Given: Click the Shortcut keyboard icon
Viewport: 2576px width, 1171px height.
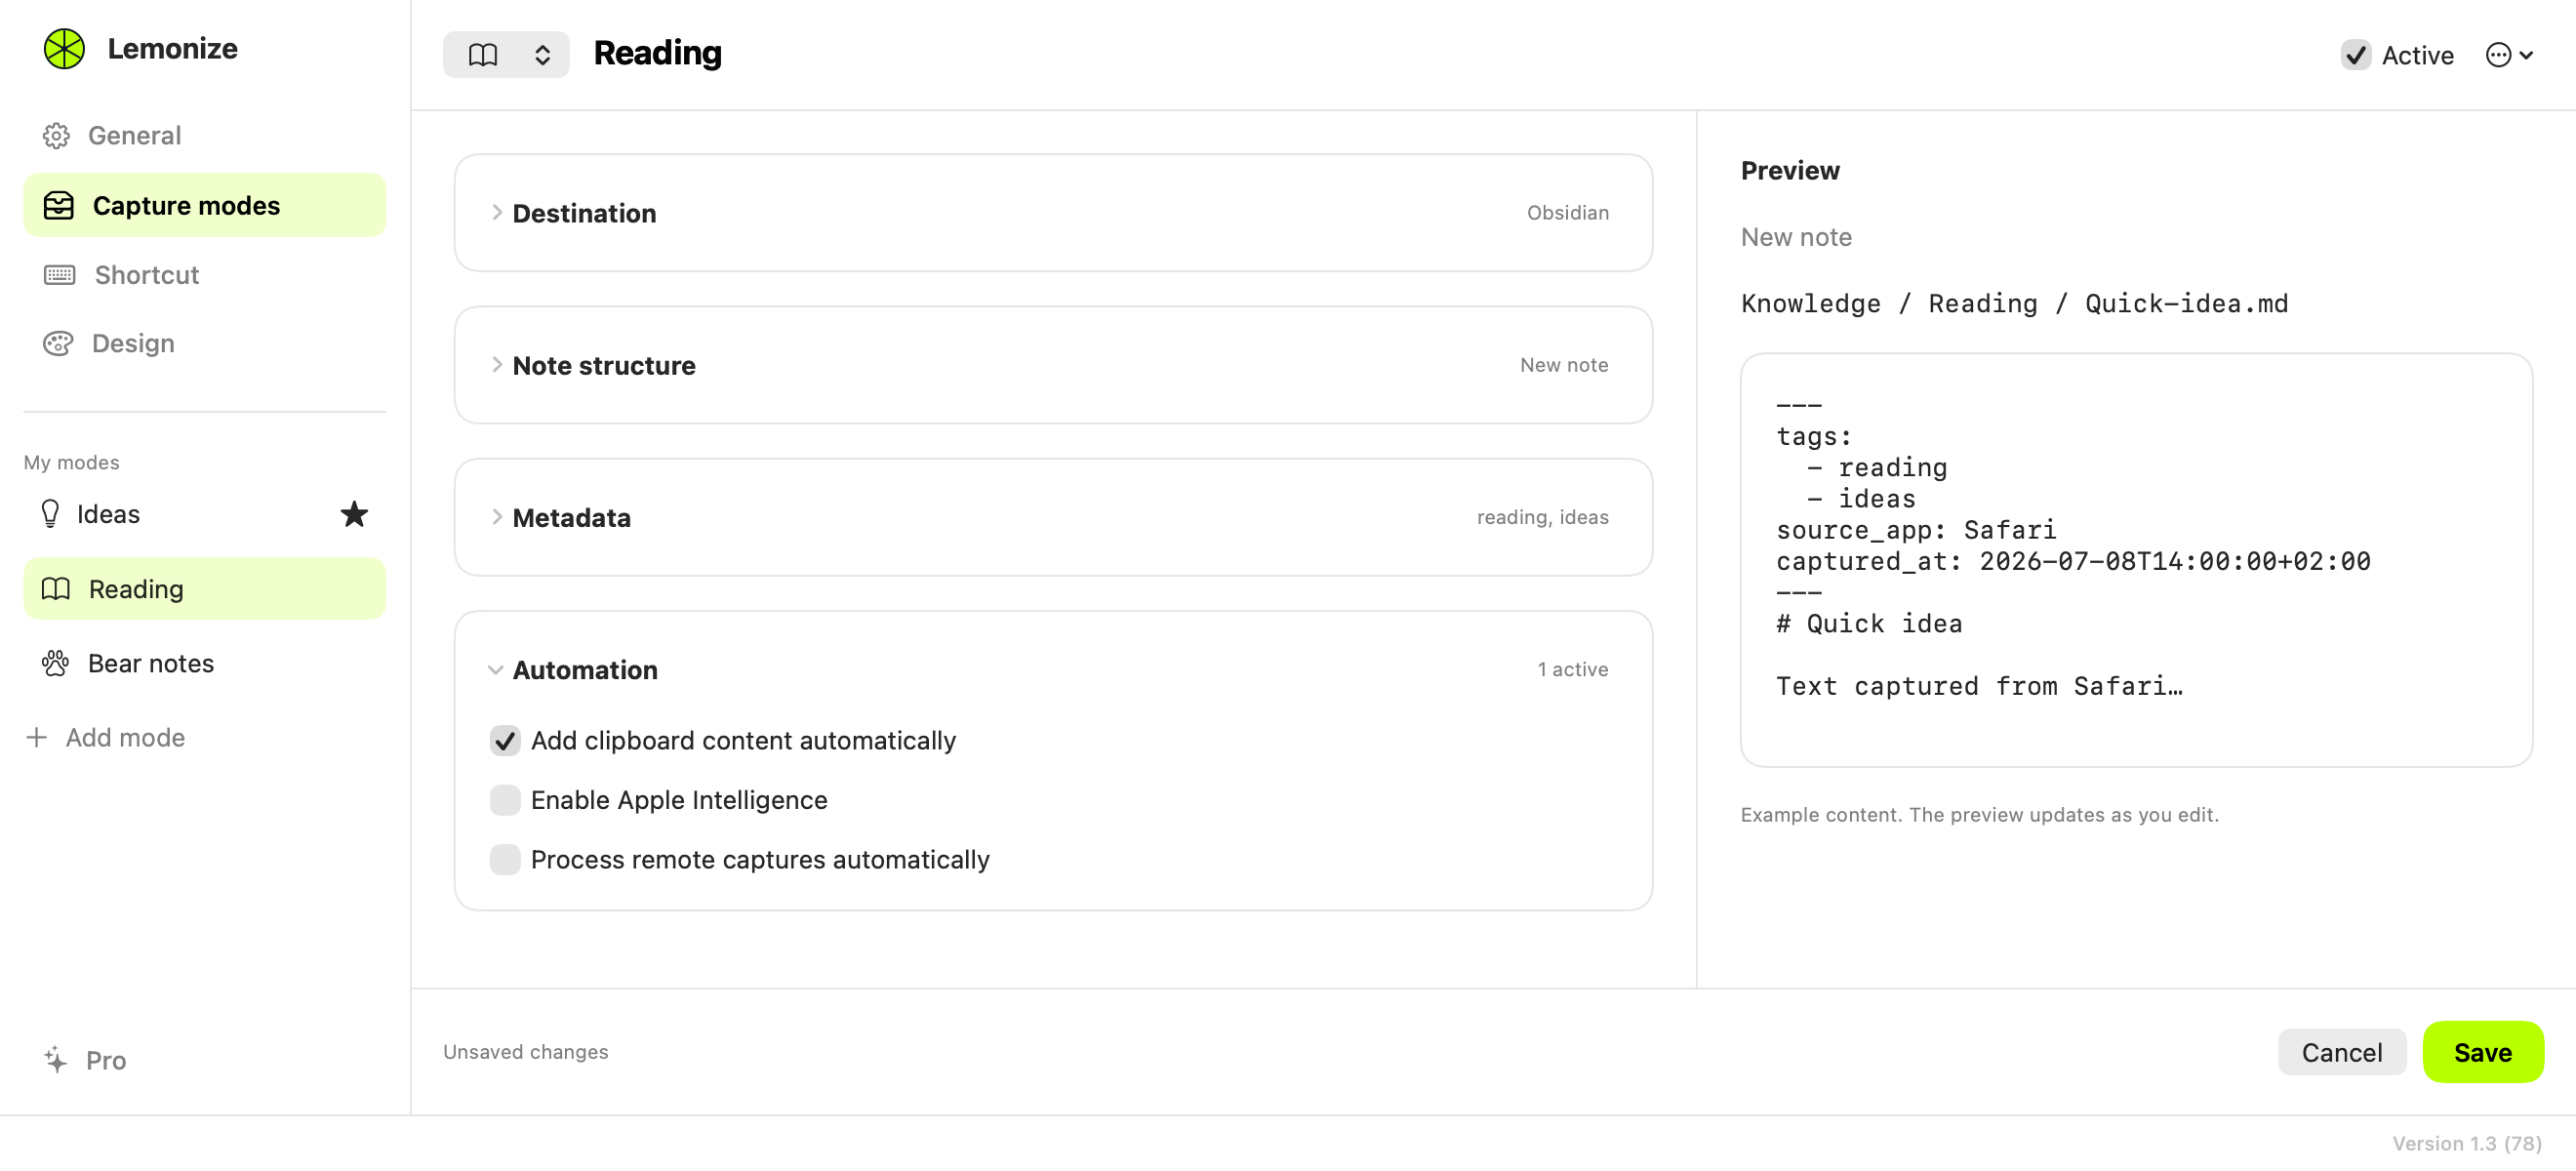Looking at the screenshot, I should tap(59, 275).
